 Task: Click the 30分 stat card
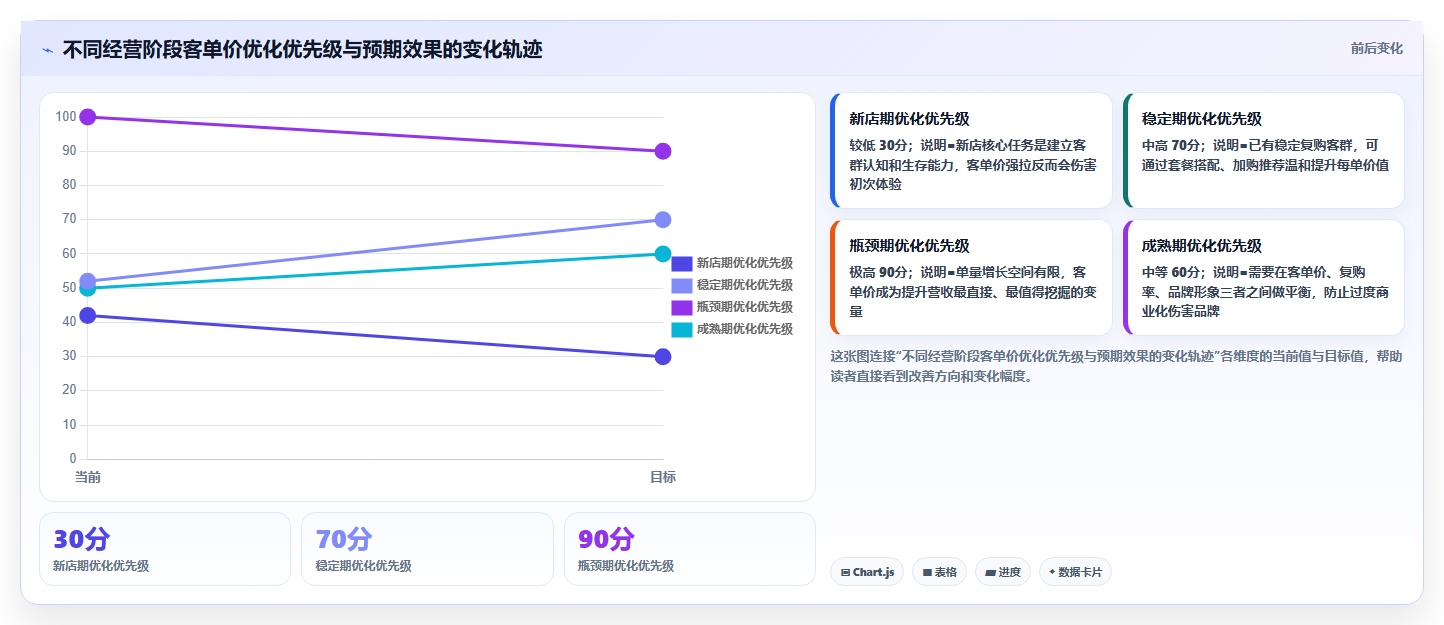point(165,549)
